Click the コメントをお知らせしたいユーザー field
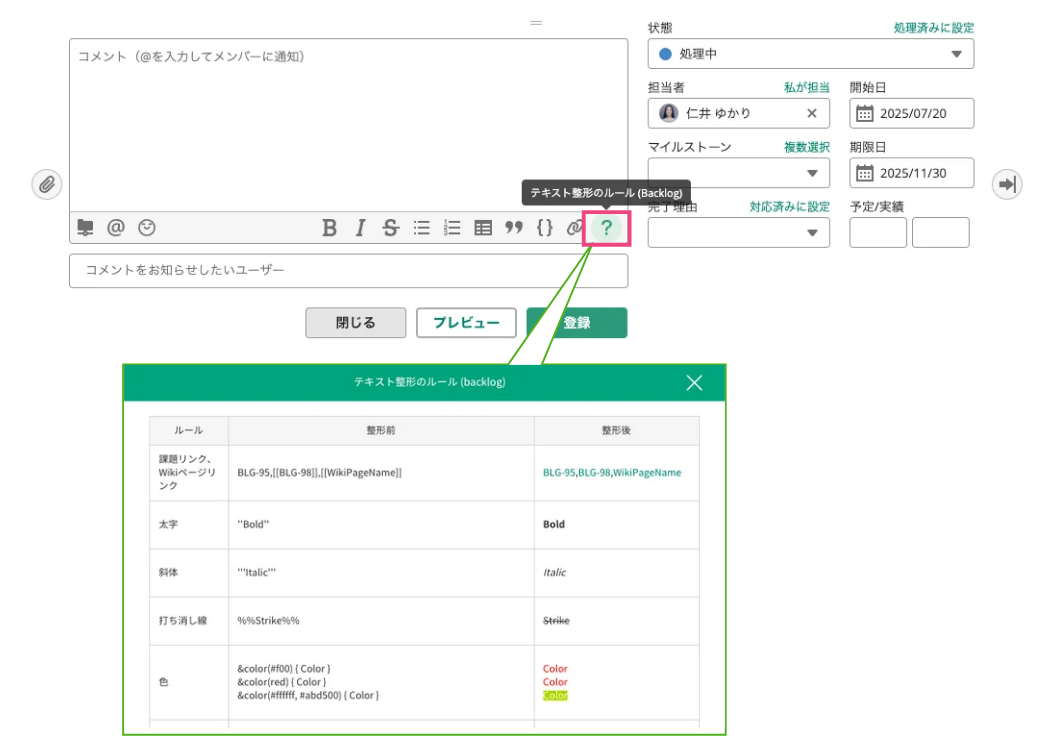Screen dimensions: 1057x748 349,271
